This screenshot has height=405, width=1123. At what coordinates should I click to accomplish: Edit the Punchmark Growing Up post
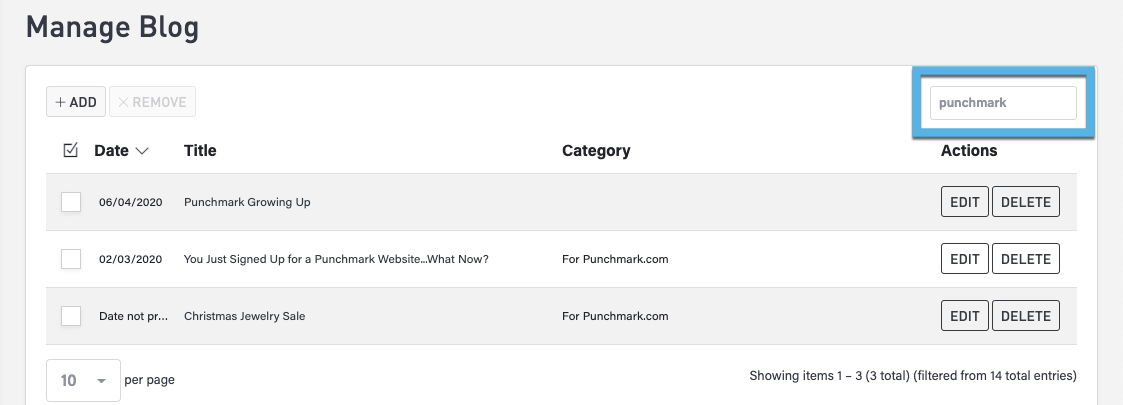pos(965,202)
